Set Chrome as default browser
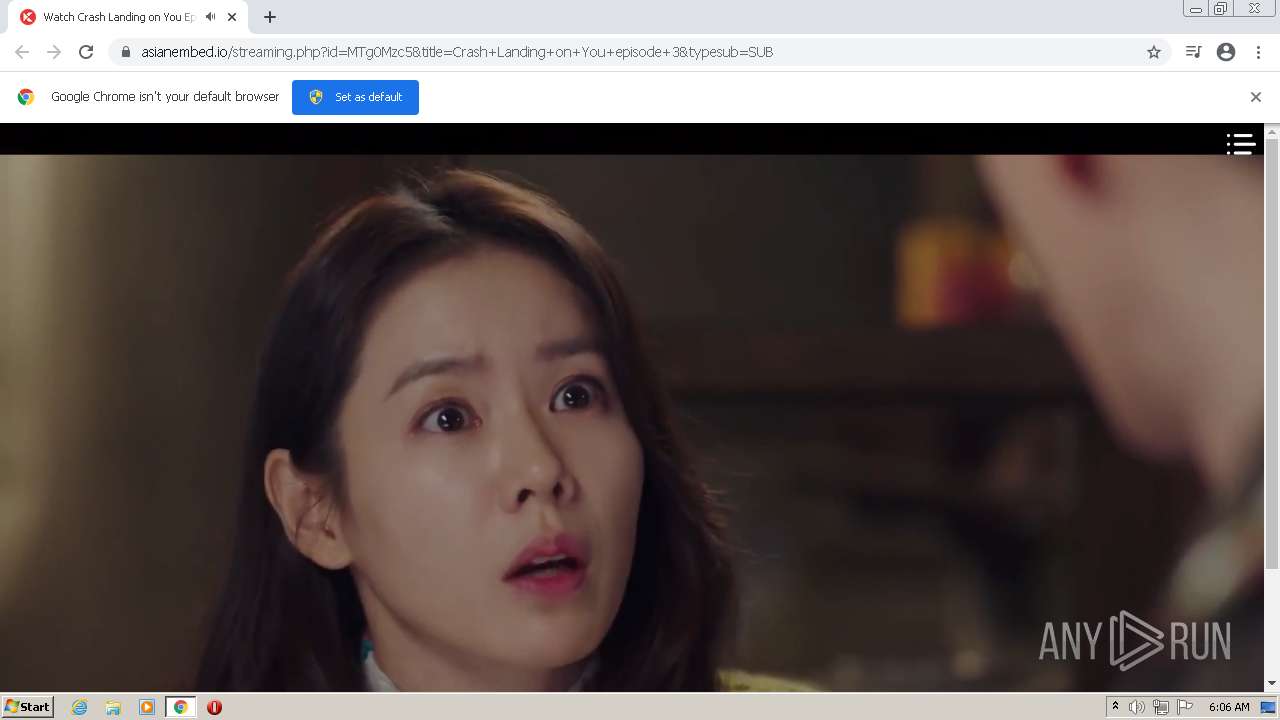 (x=355, y=97)
